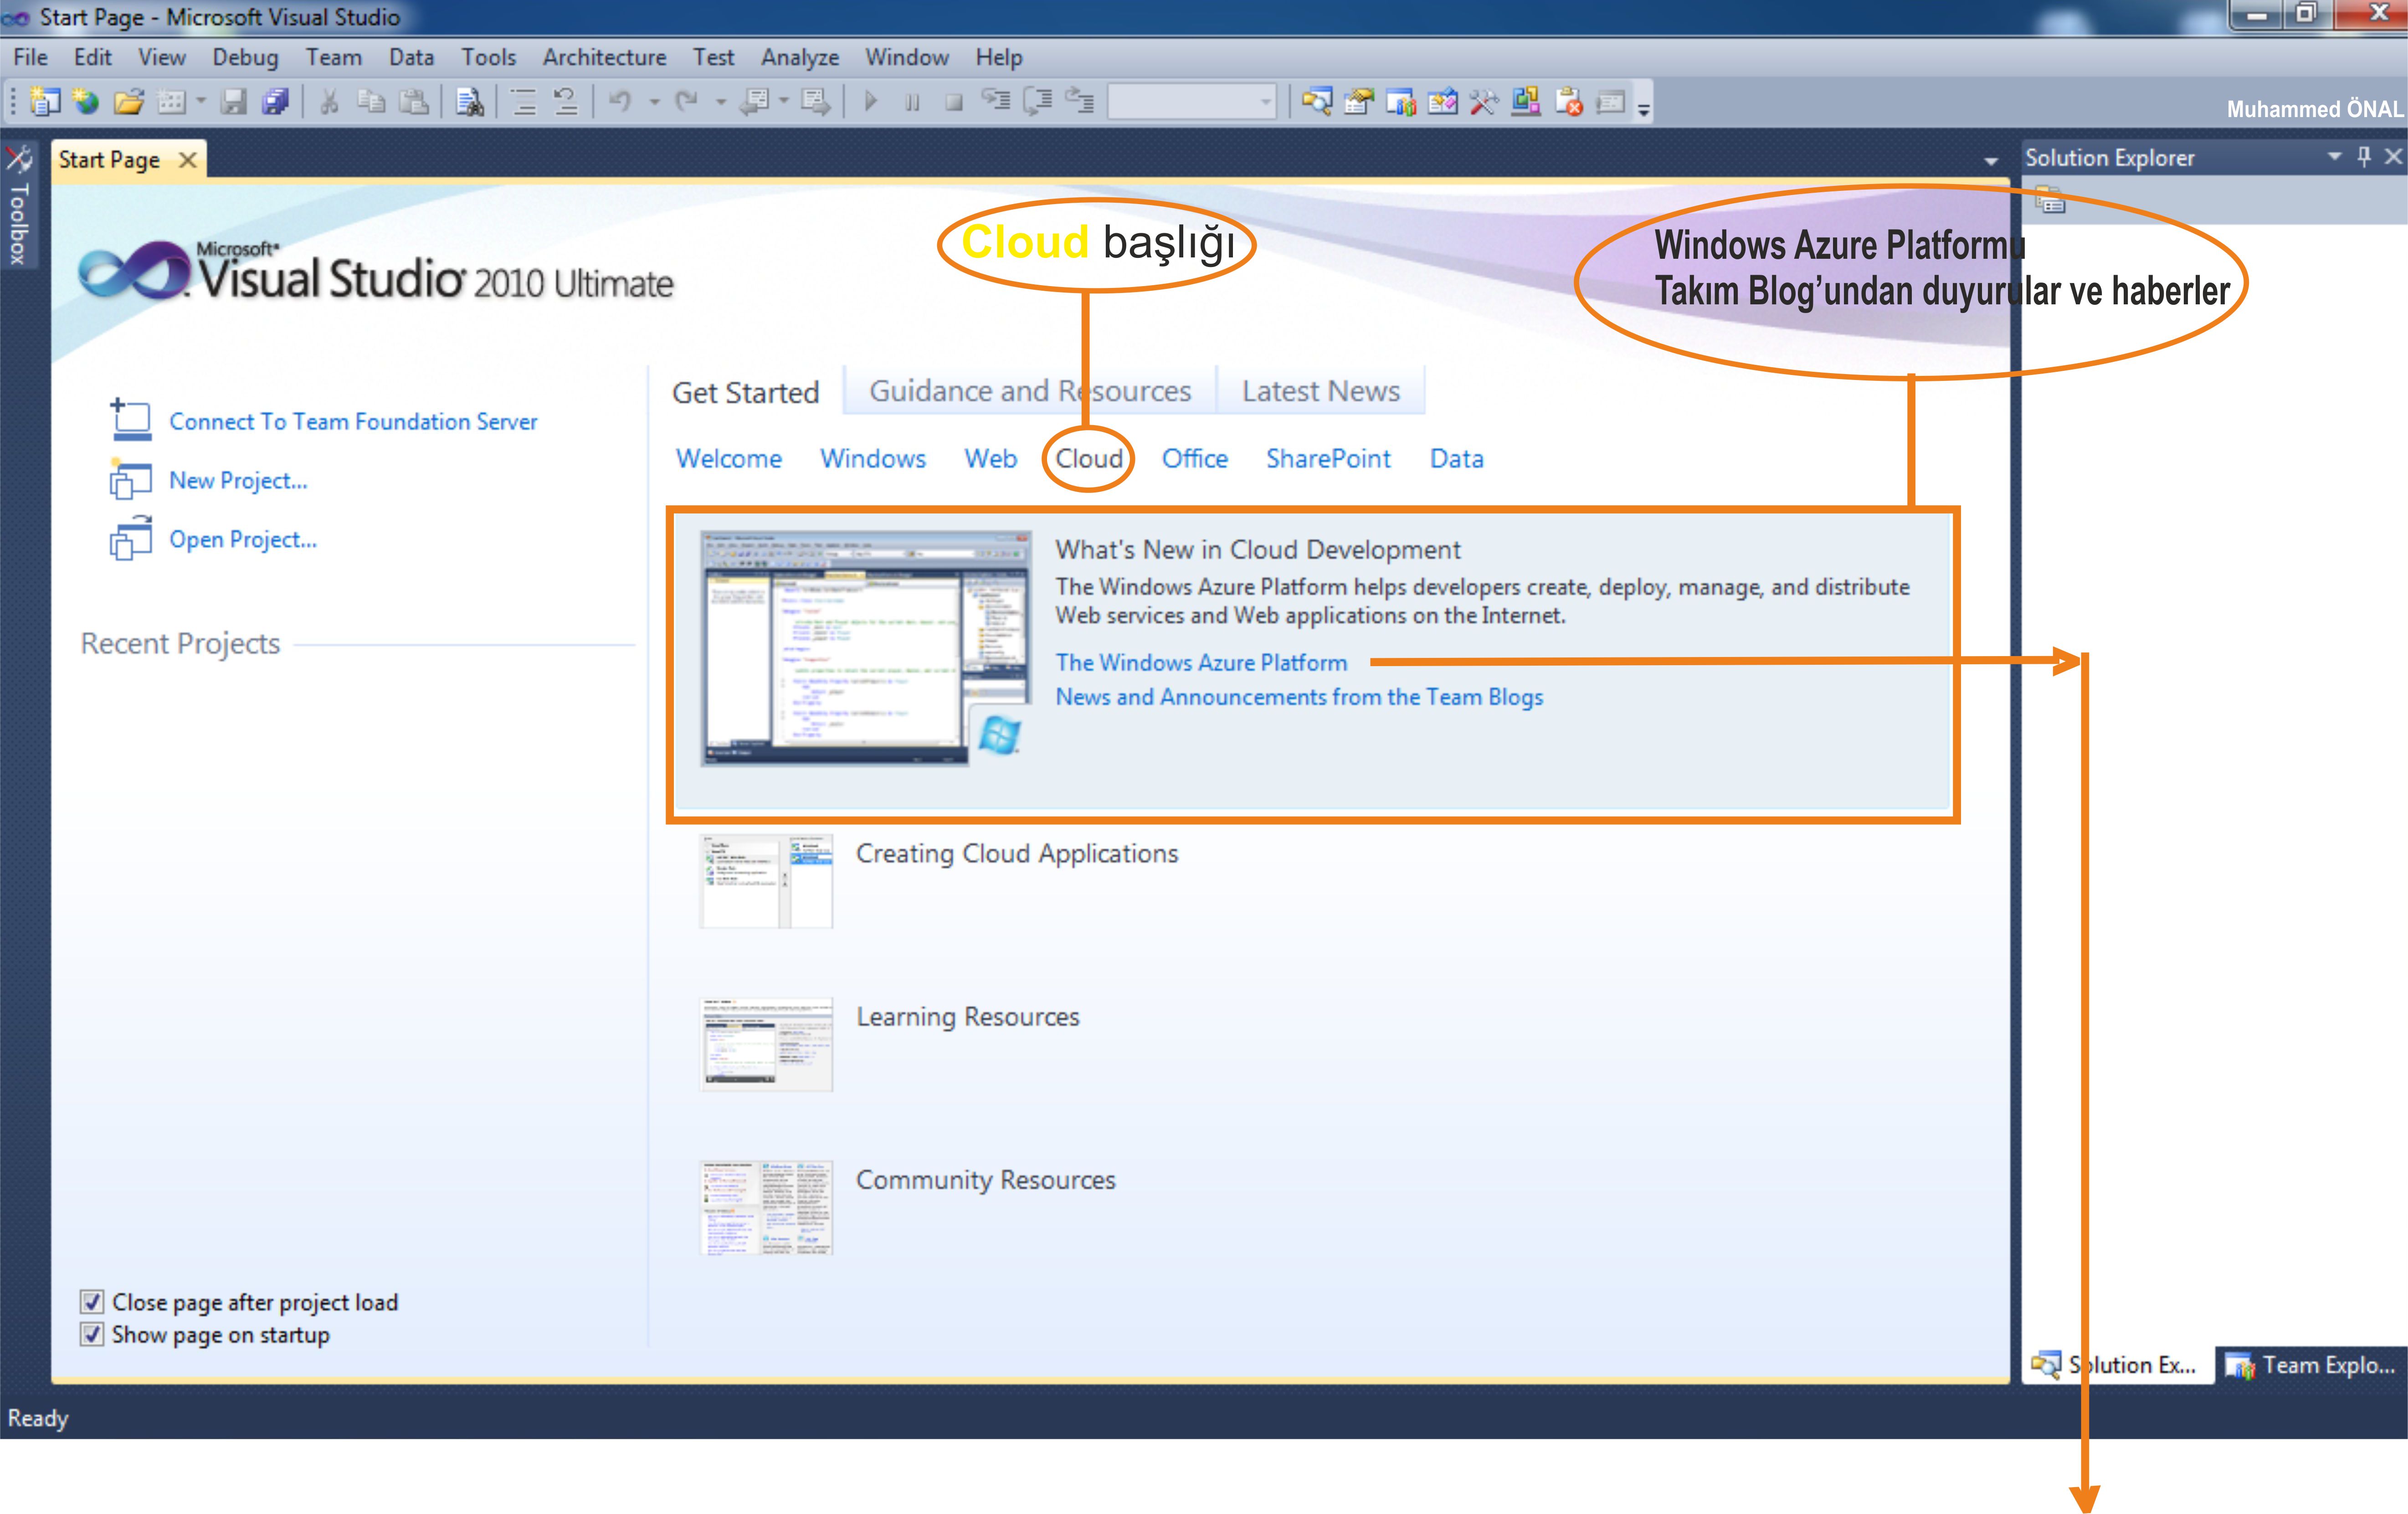The image size is (2408, 1514).
Task: Click Connect To Team Foundation Server link
Action: click(x=353, y=421)
